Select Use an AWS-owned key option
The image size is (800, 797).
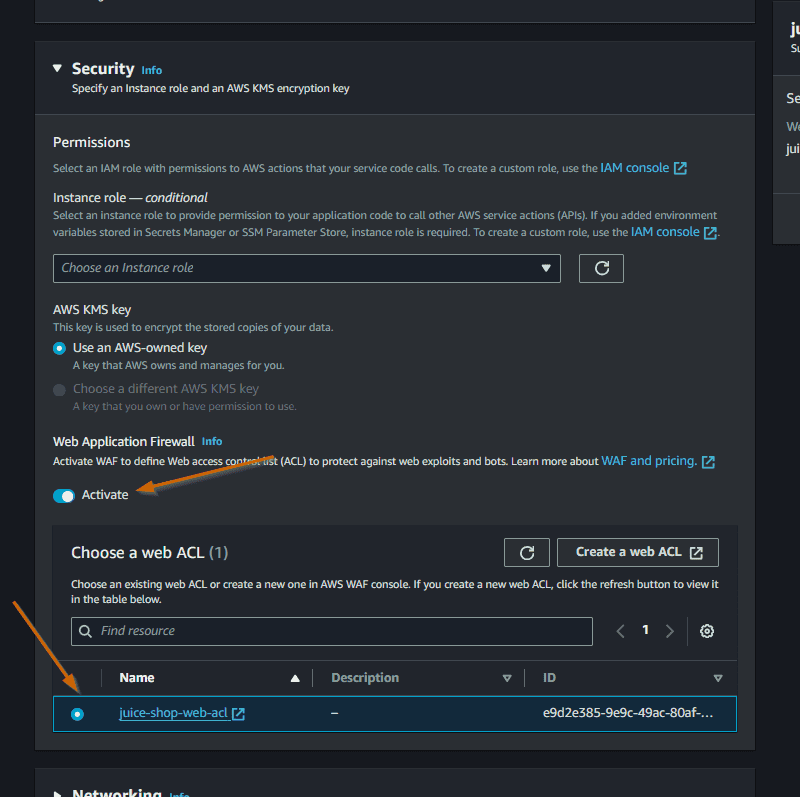pyautogui.click(x=60, y=348)
